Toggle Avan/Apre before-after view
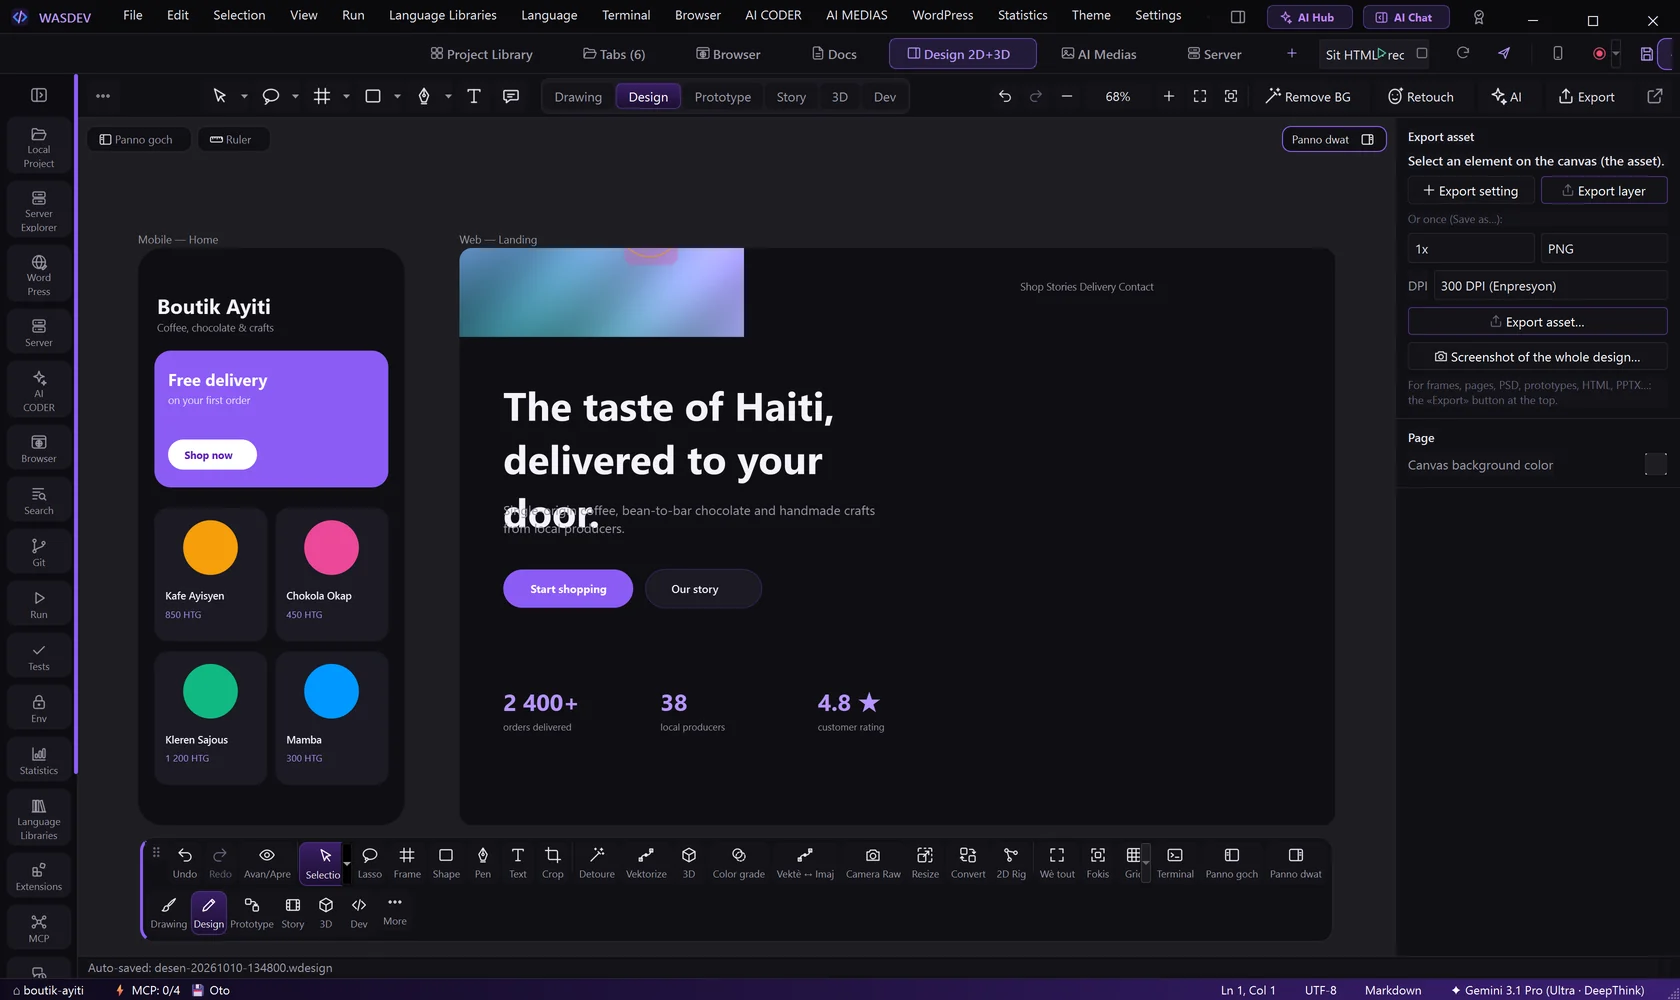Viewport: 1680px width, 1000px height. pyautogui.click(x=267, y=862)
